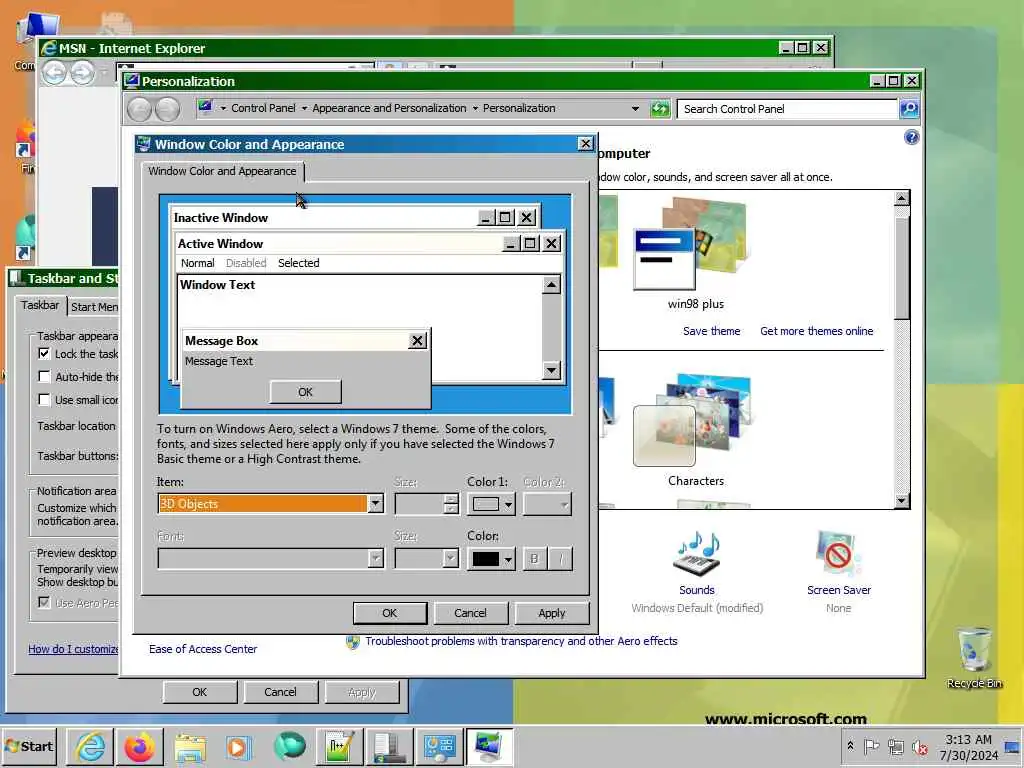Screen dimensions: 1024x768
Task: Open the Ease of Access Center link
Action: (x=203, y=649)
